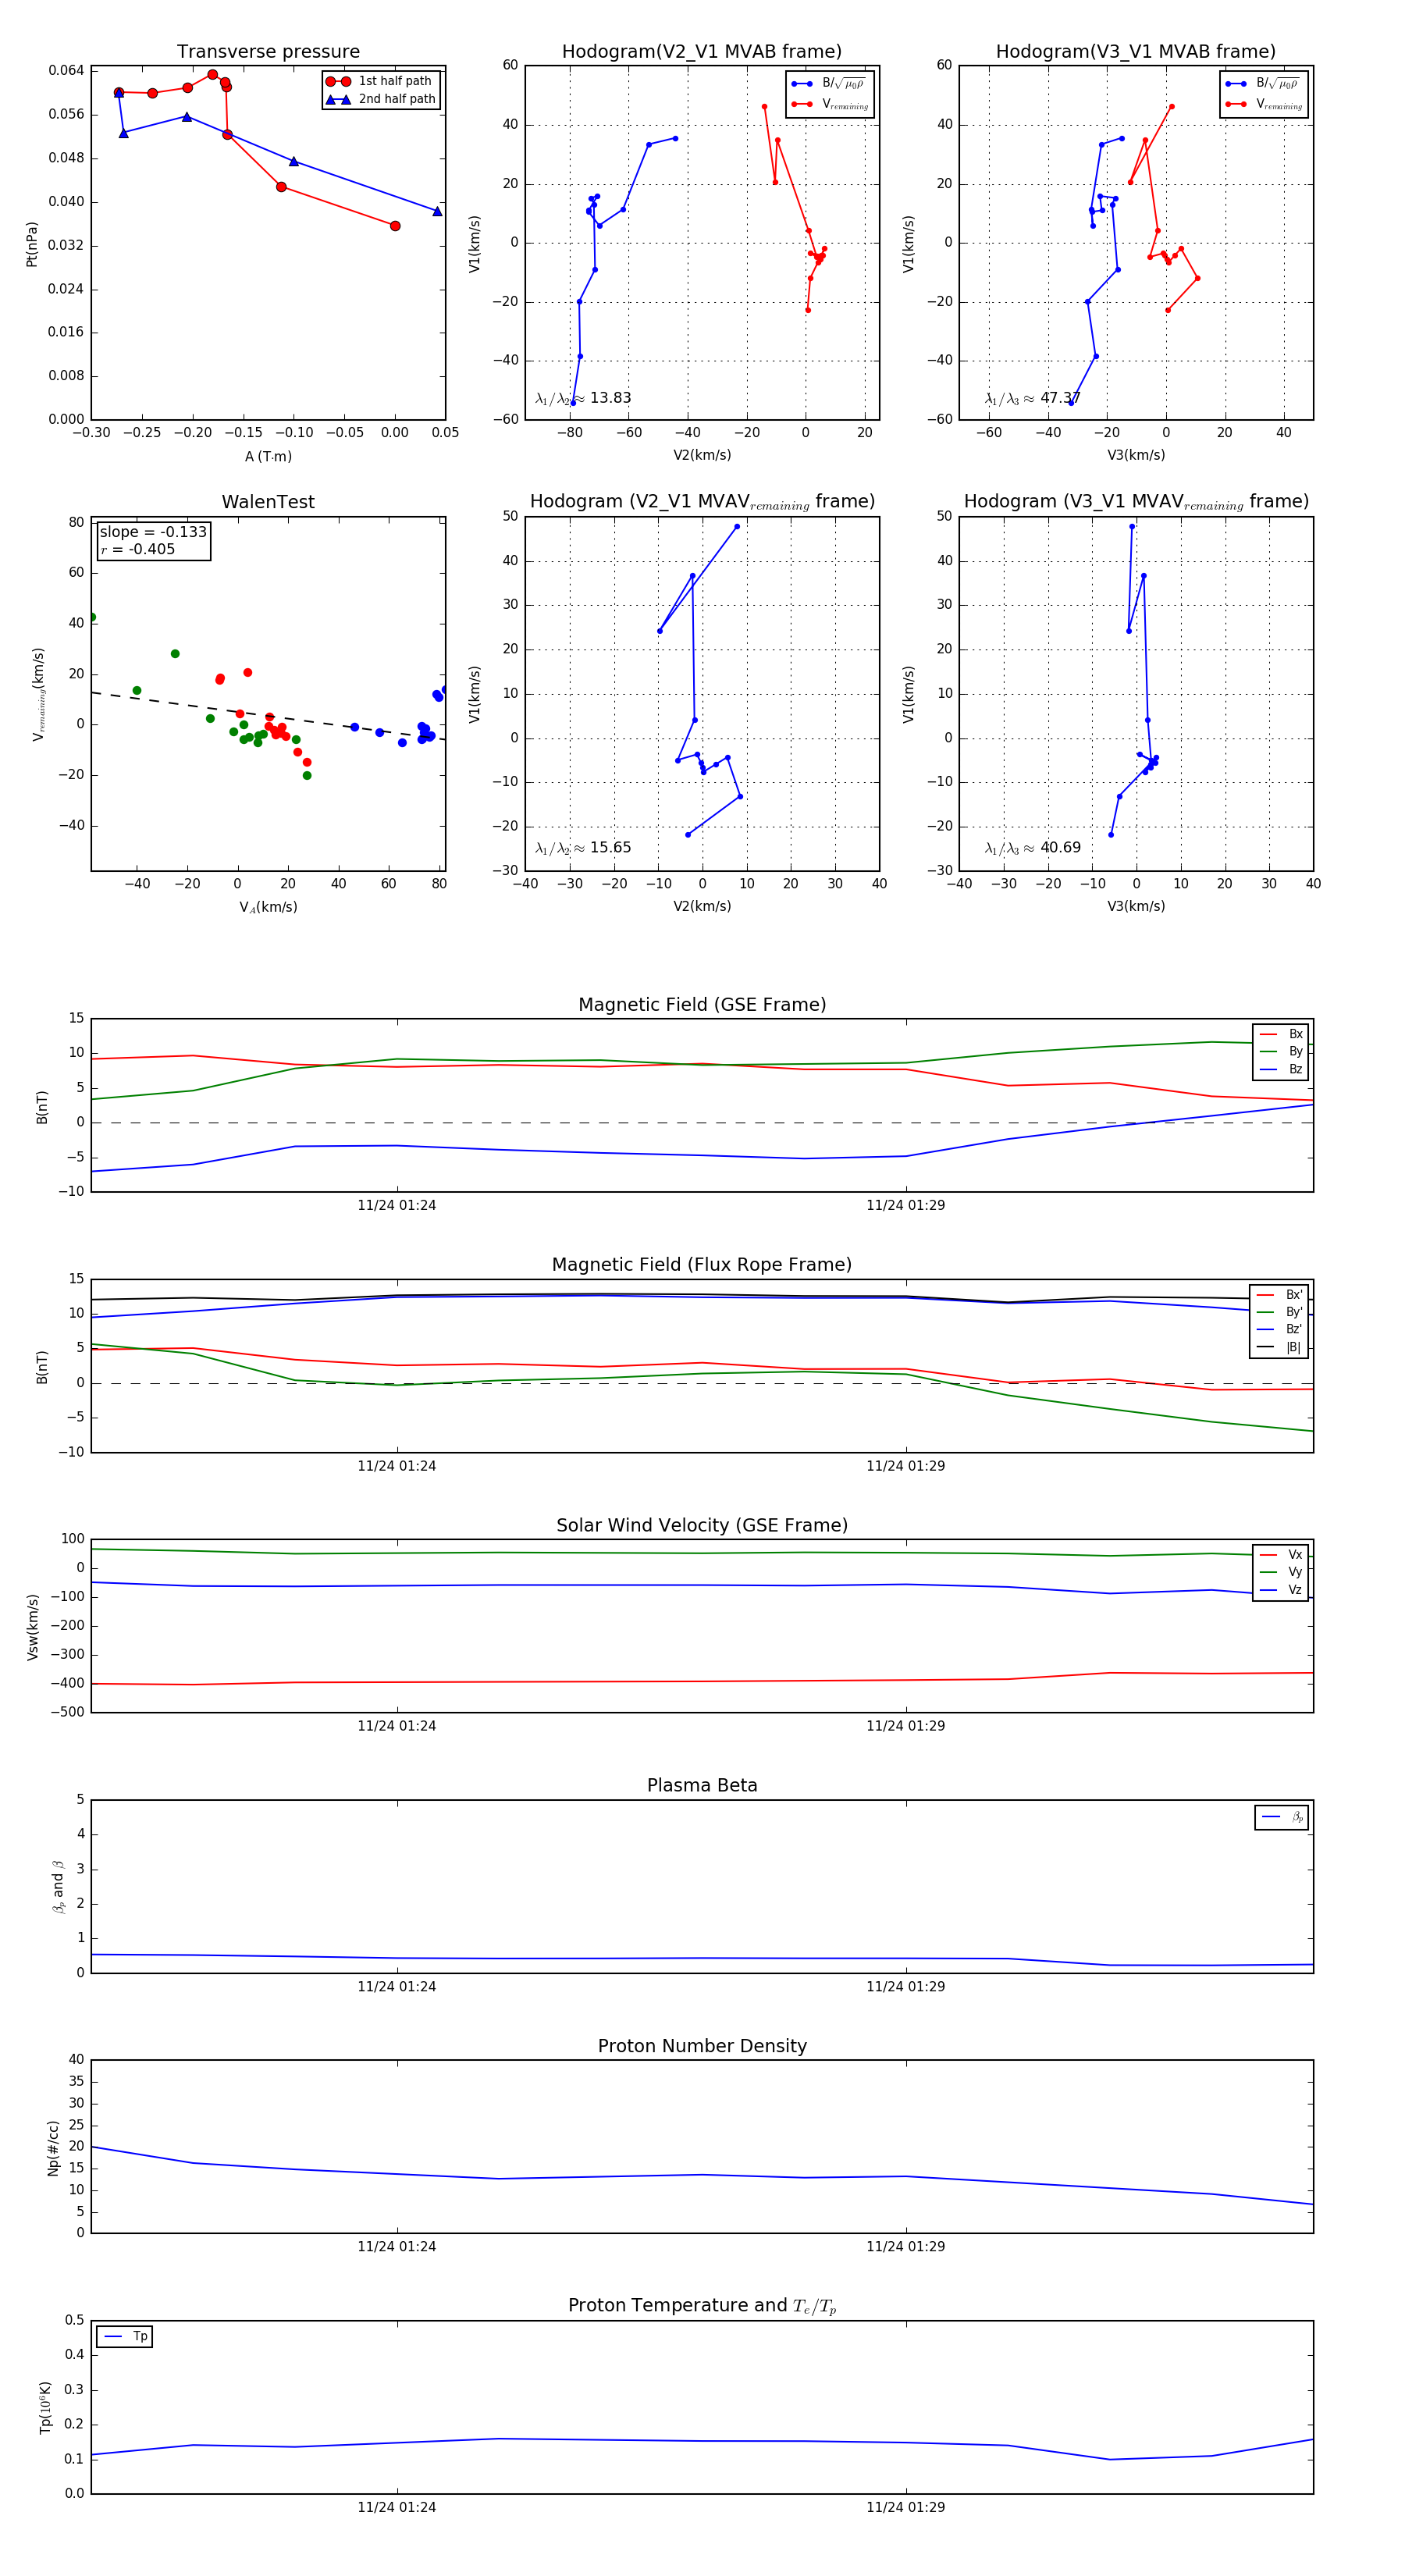Click the 'Transverse pressure' plot title
This screenshot has height=2576, width=1405.
click(268, 52)
